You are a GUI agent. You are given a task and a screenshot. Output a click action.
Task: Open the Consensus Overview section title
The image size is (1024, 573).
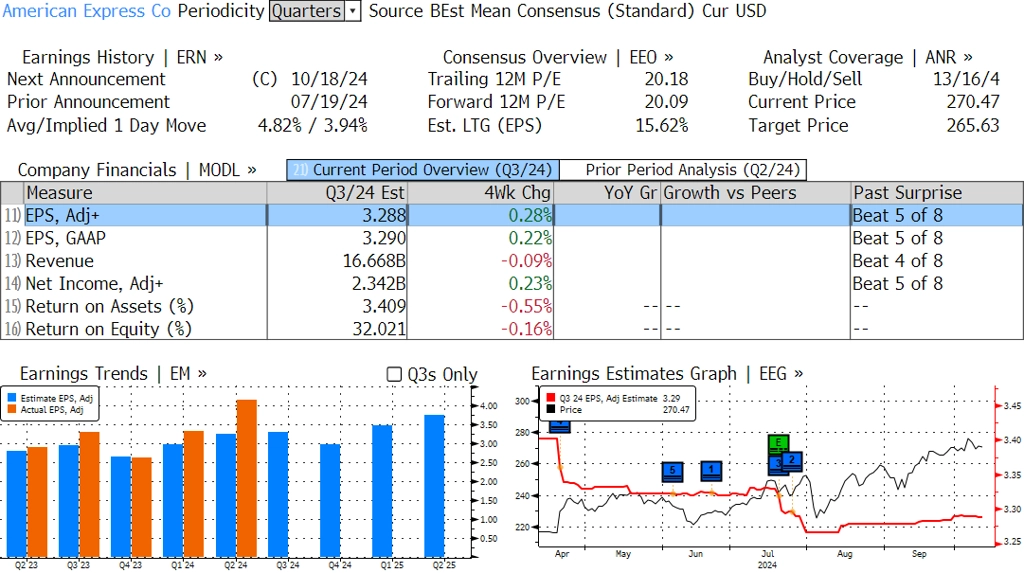click(524, 57)
